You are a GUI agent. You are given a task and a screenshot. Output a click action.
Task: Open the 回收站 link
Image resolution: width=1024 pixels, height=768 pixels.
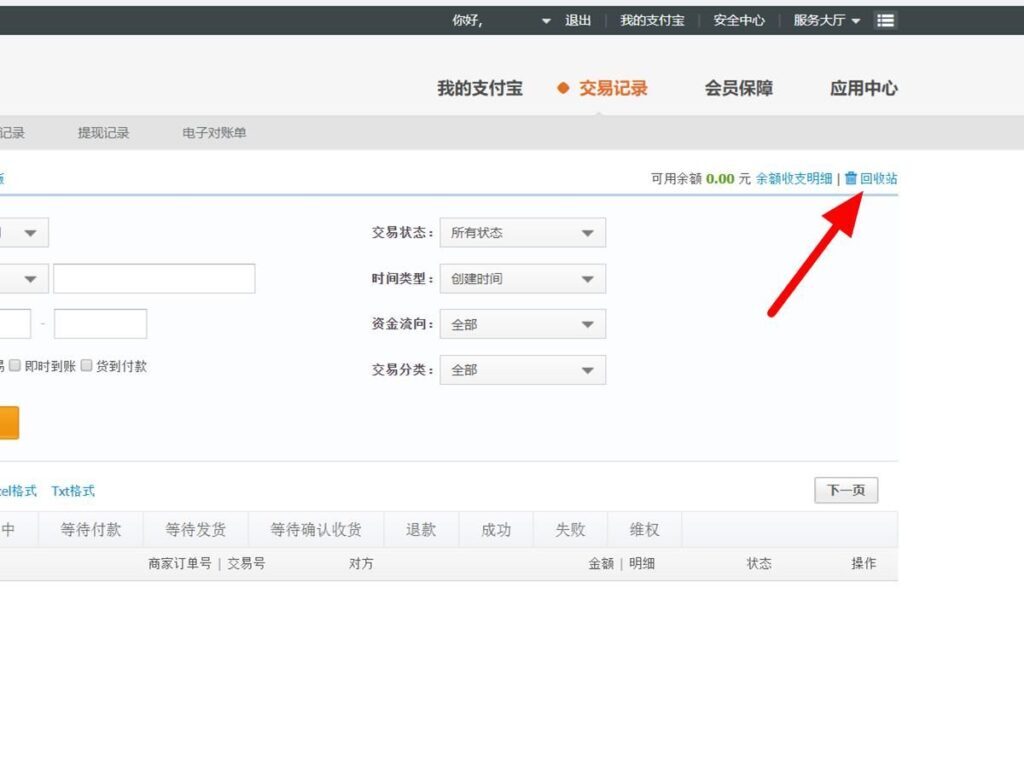tap(878, 178)
